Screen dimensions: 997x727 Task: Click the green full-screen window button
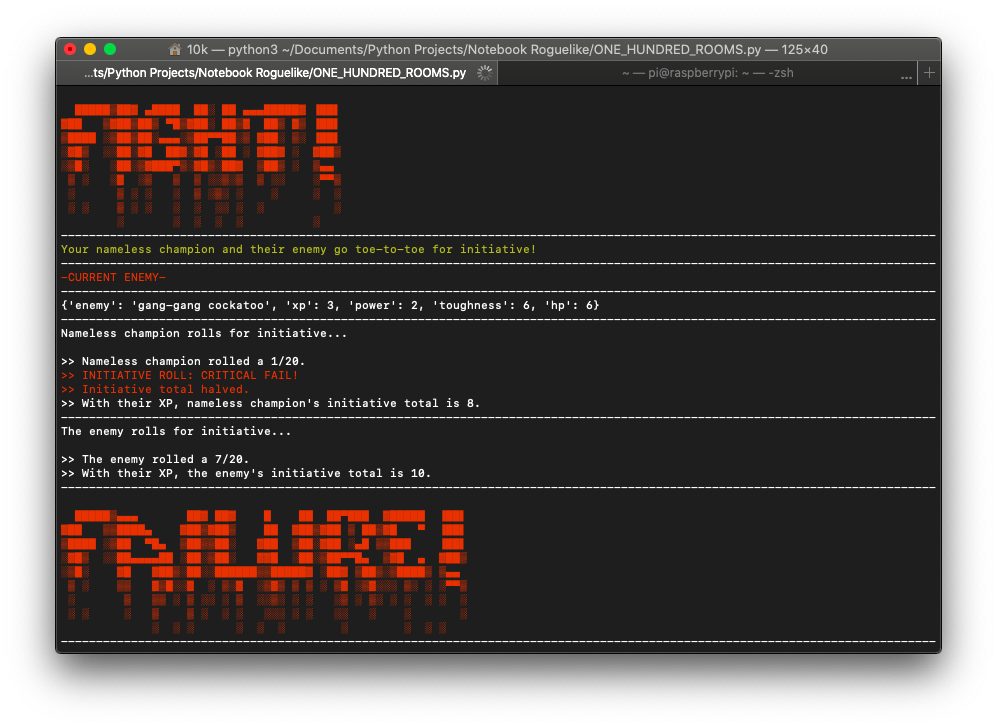click(x=110, y=49)
